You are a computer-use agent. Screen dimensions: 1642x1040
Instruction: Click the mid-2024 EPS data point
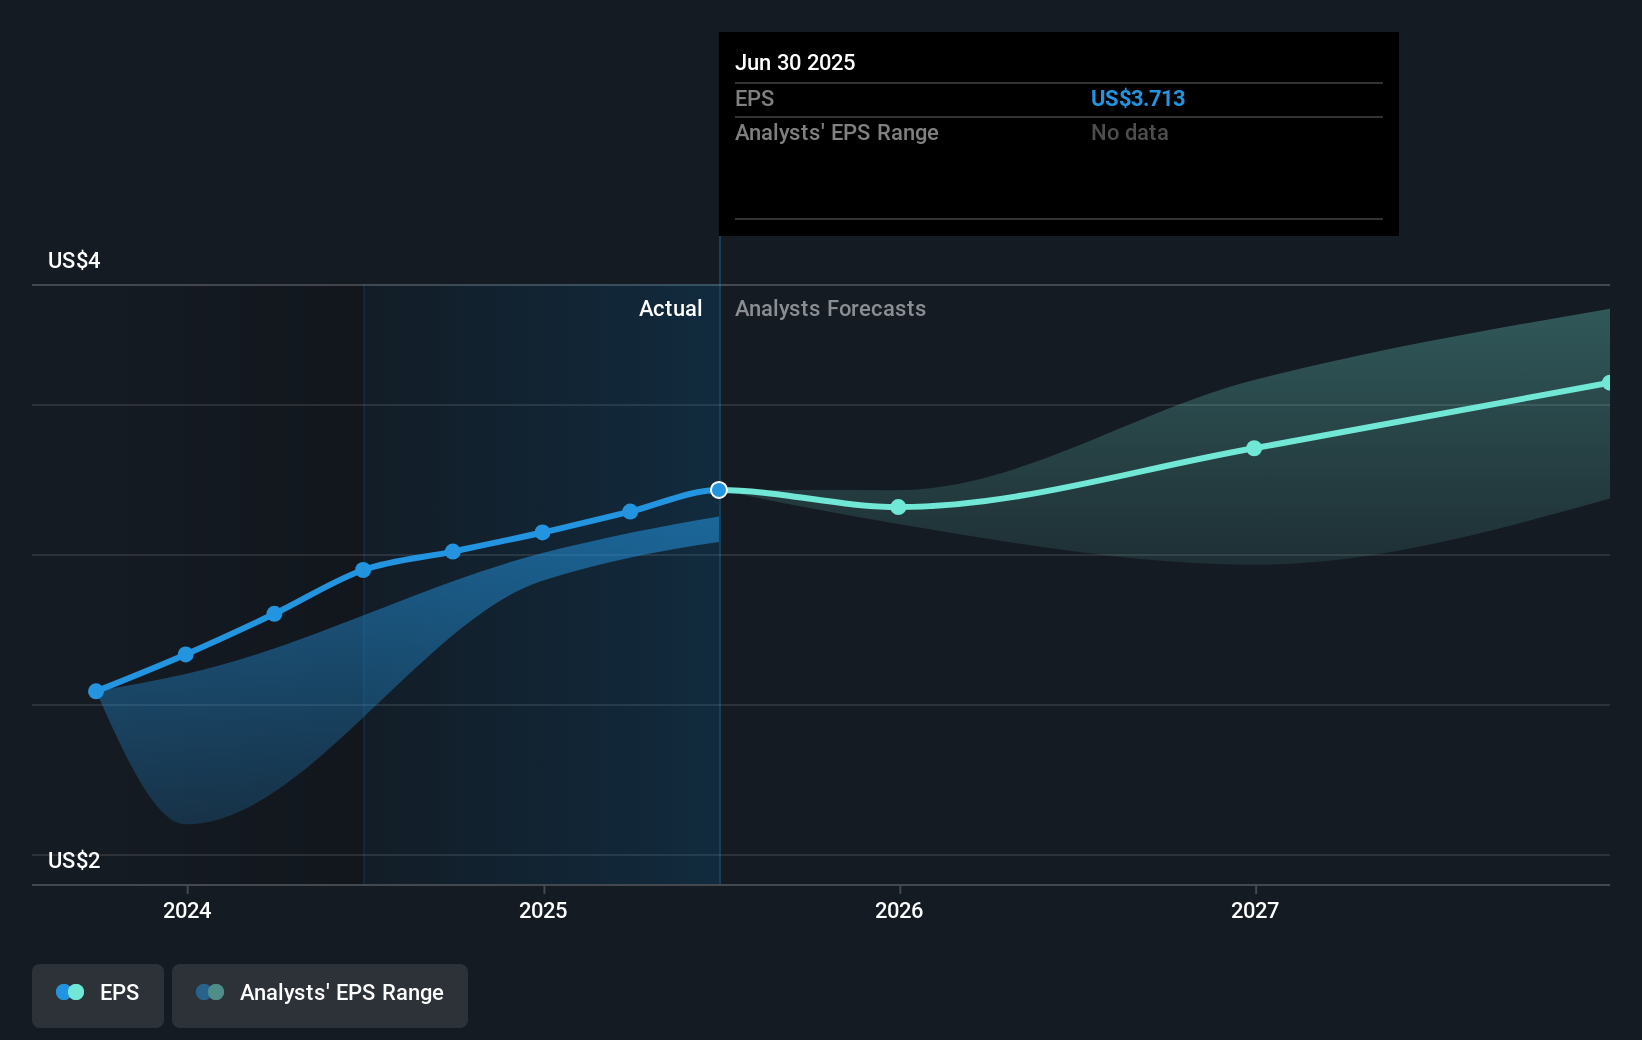(363, 570)
